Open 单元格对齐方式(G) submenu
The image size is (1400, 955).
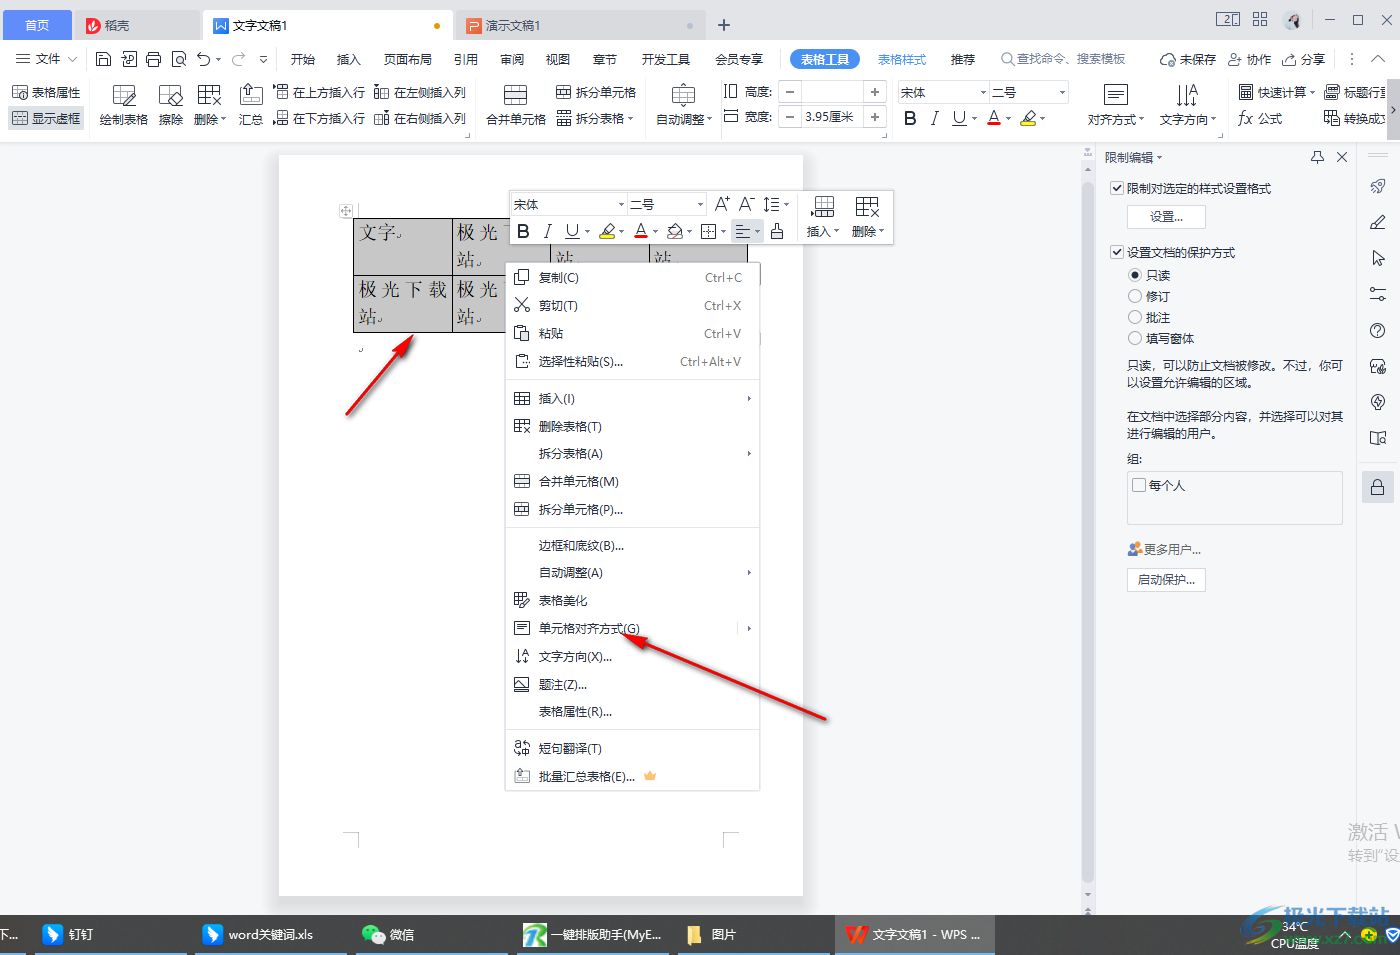pyautogui.click(x=633, y=628)
